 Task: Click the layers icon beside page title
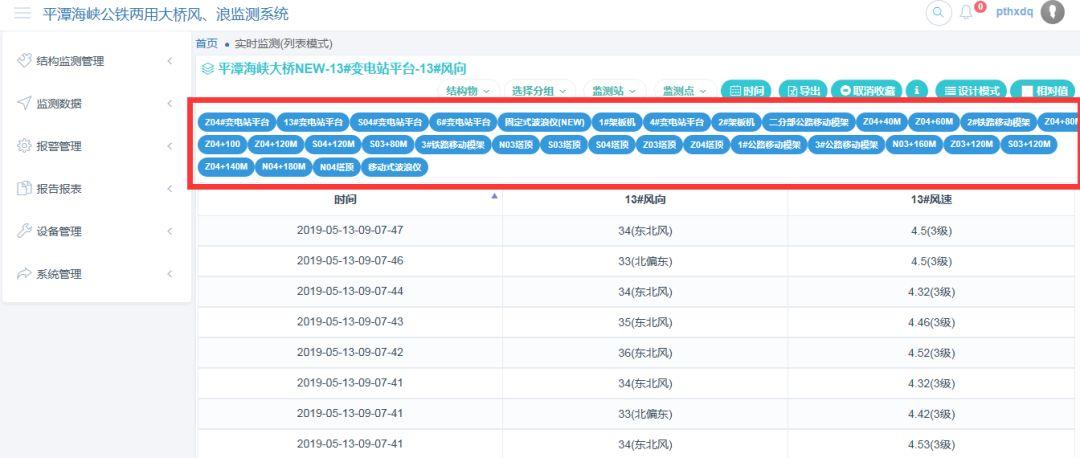tap(207, 69)
